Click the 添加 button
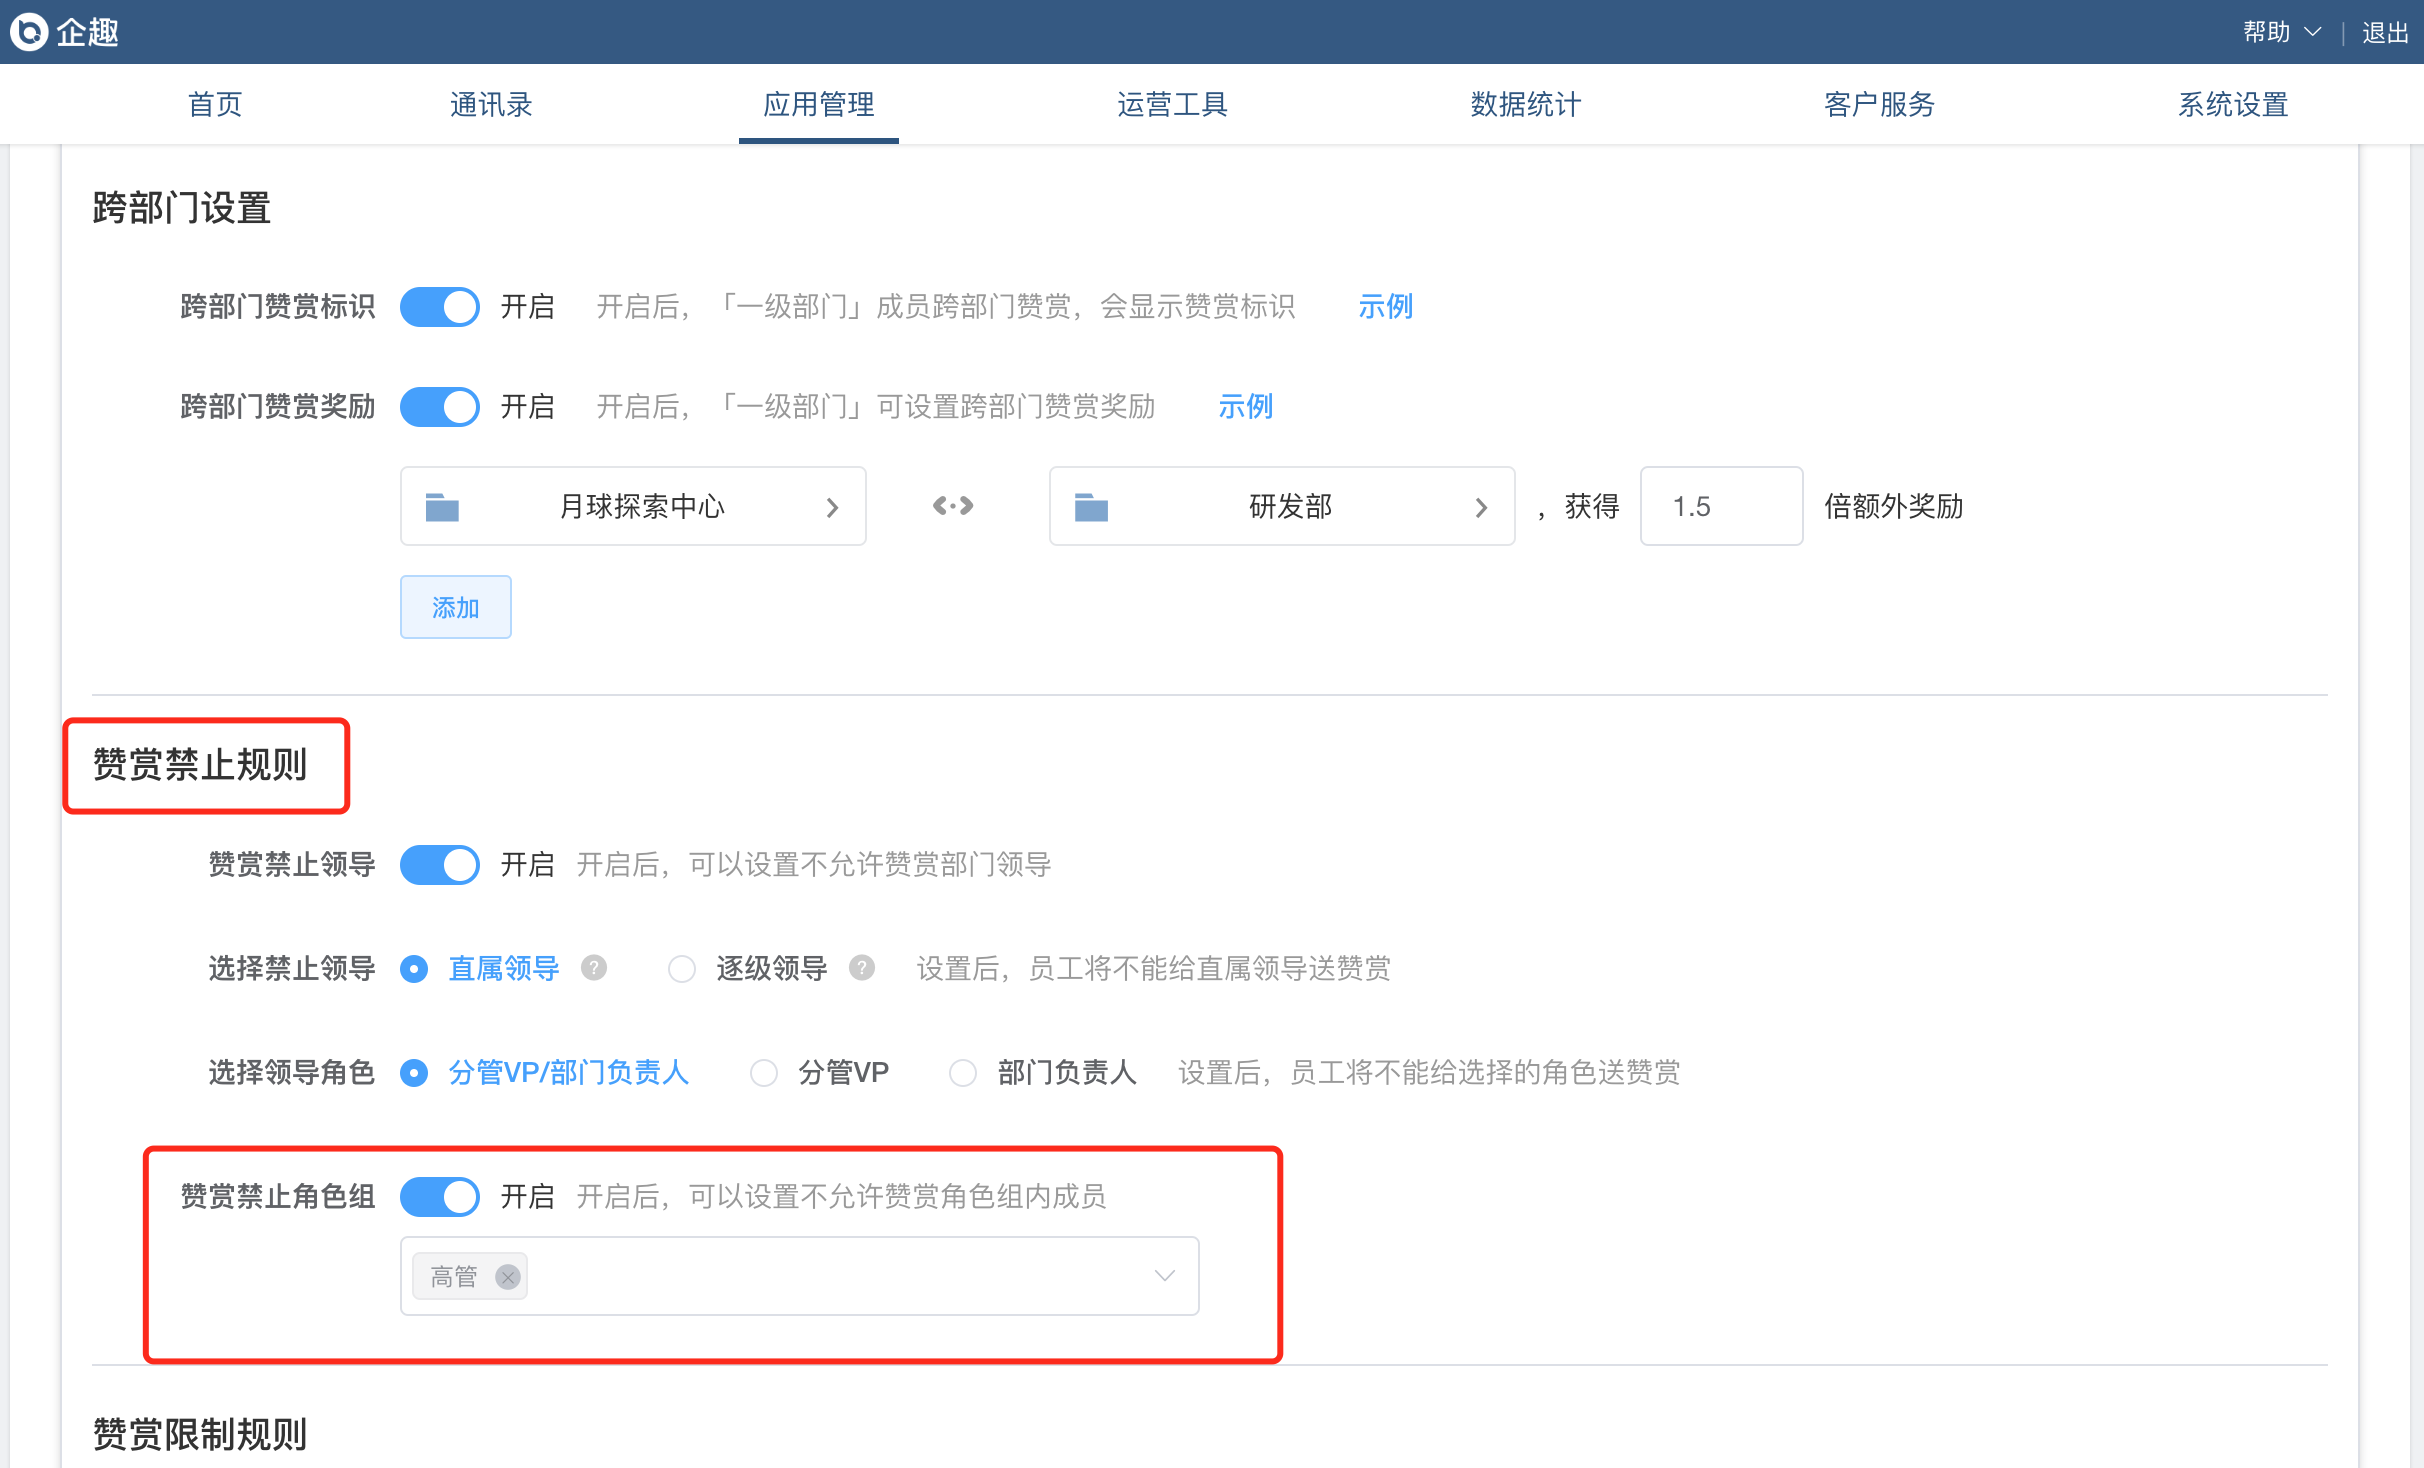 [456, 607]
